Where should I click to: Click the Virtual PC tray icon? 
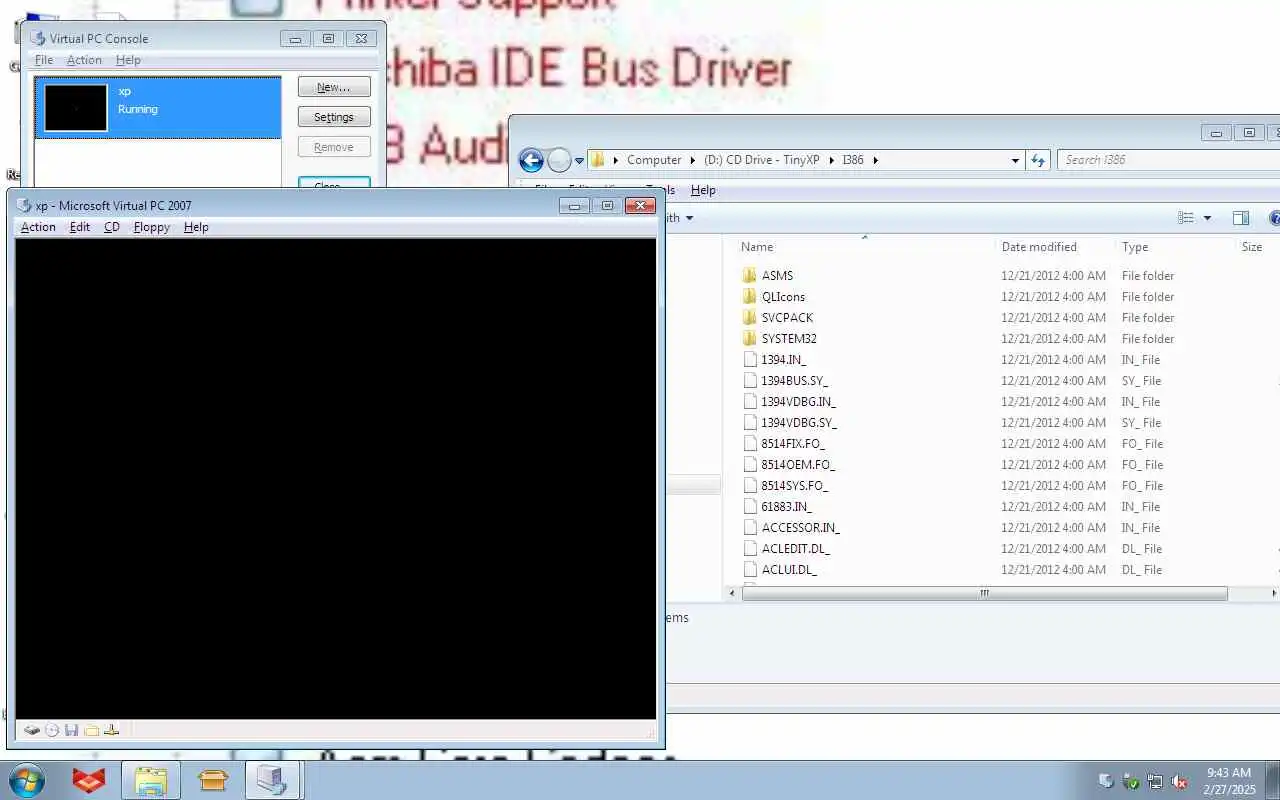[1106, 781]
